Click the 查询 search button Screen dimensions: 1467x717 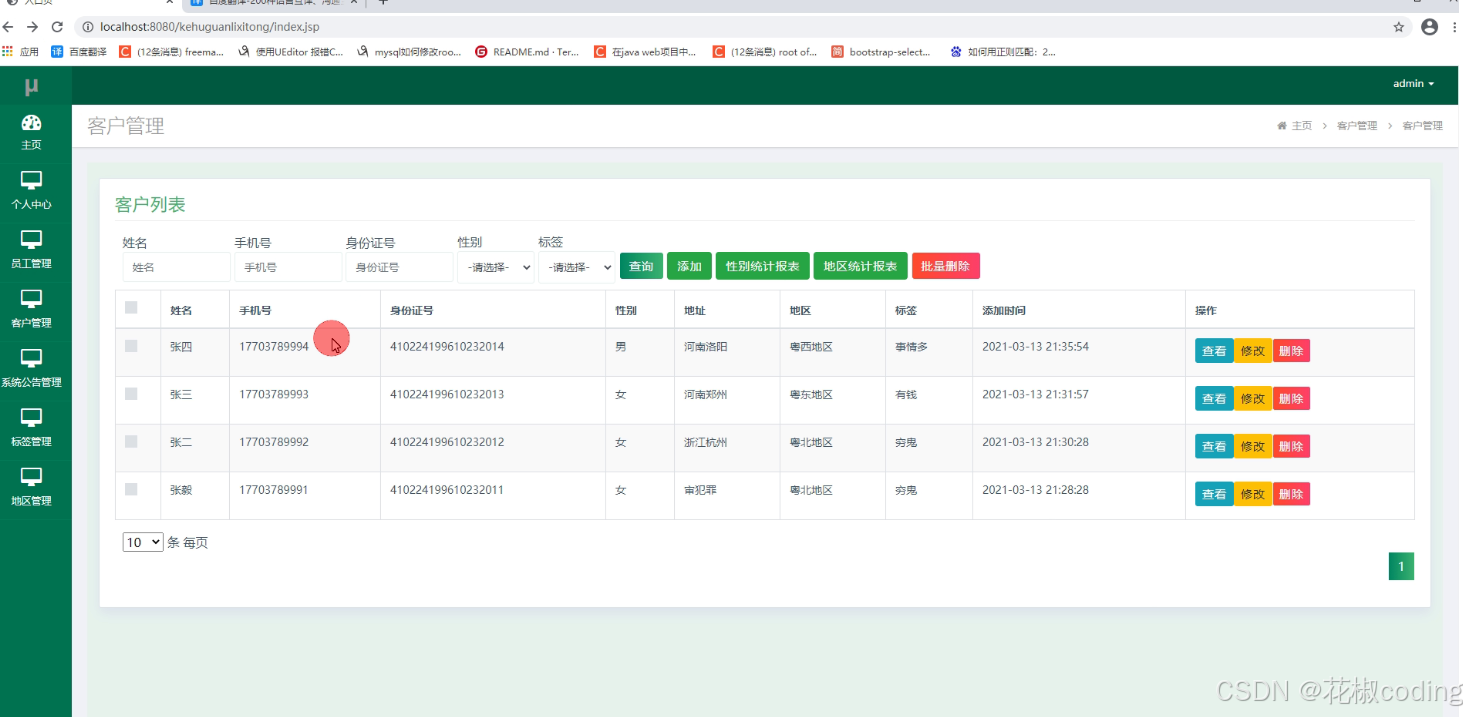click(641, 266)
